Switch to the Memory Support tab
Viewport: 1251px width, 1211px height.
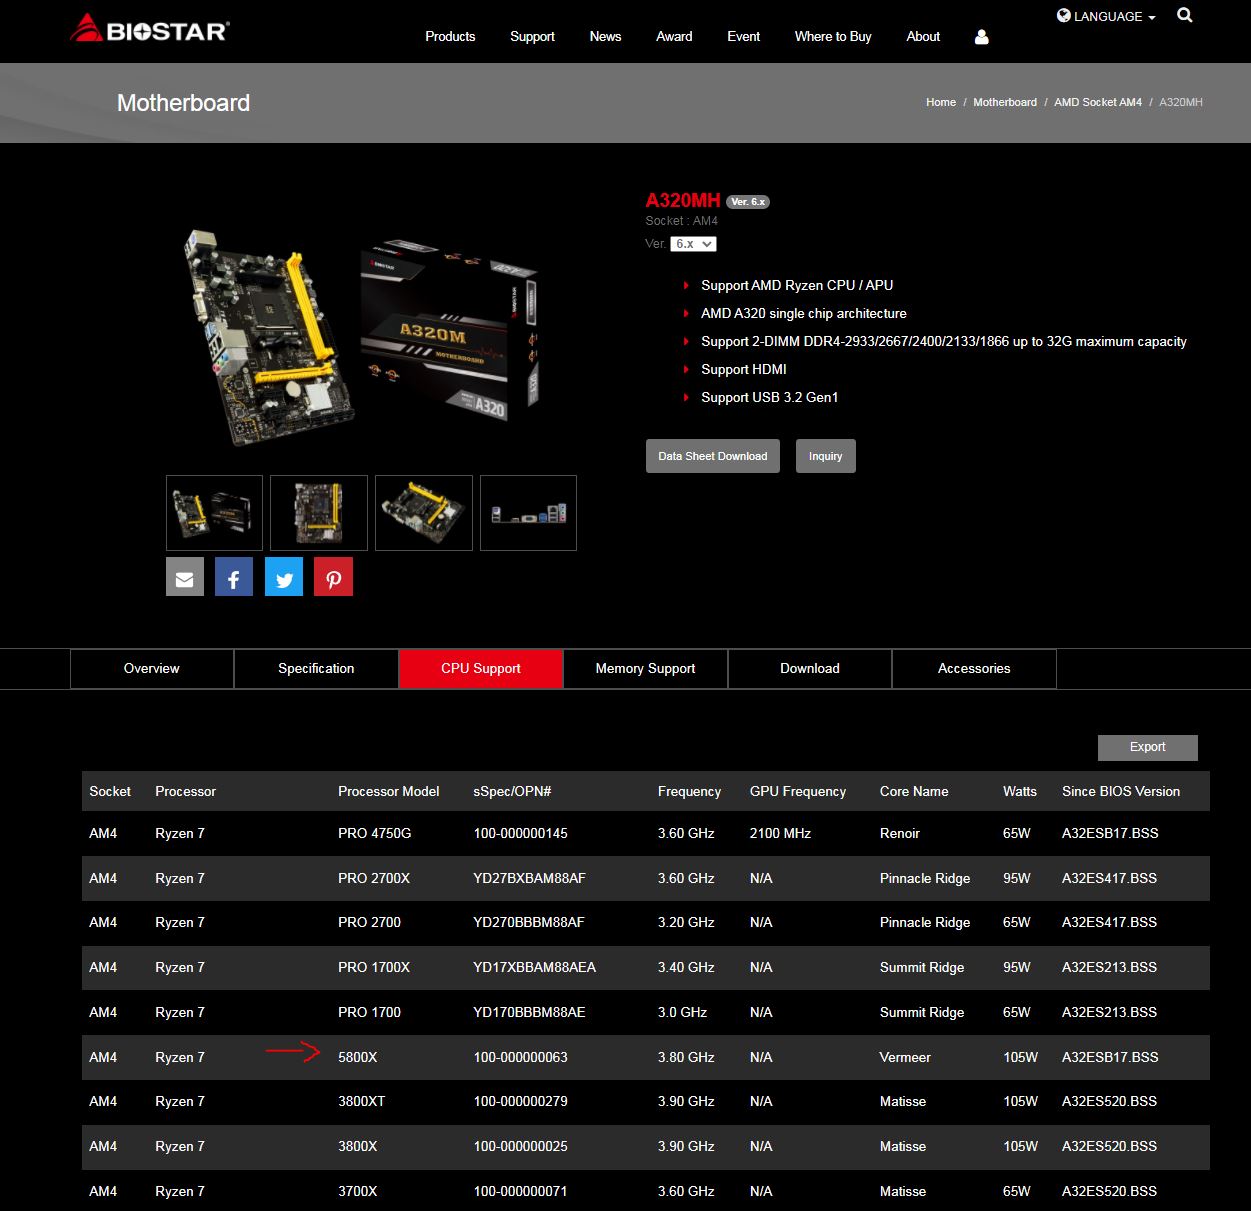click(645, 668)
